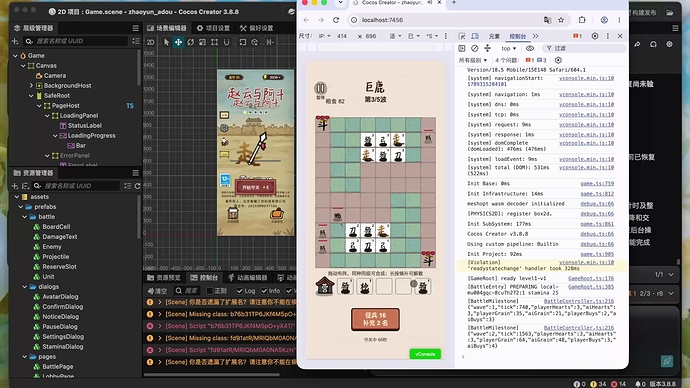
Task: Open the 动画编辑器 panel tab
Action: click(x=248, y=278)
